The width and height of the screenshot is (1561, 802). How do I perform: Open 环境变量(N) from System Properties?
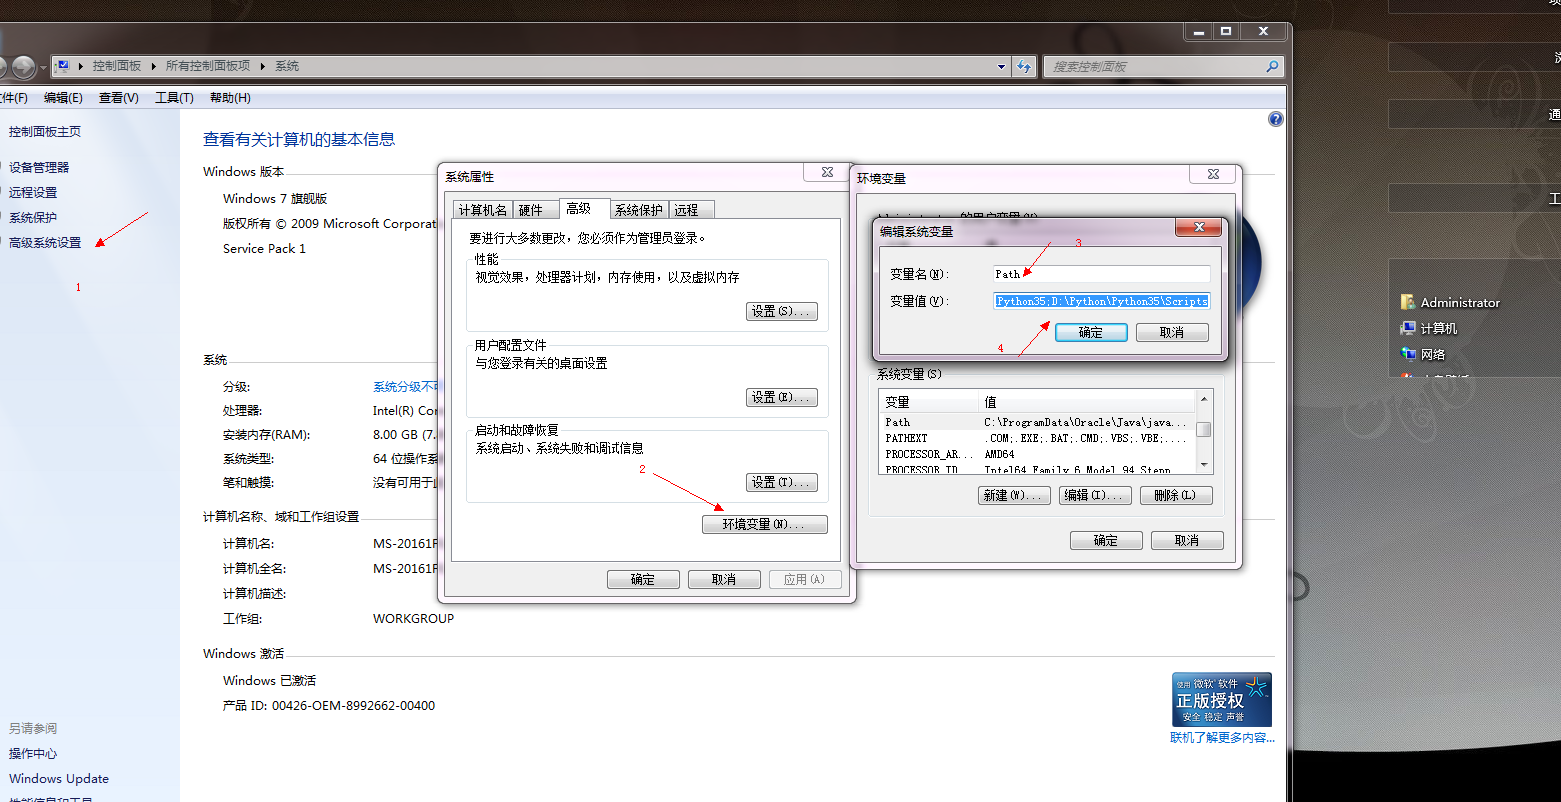(765, 524)
